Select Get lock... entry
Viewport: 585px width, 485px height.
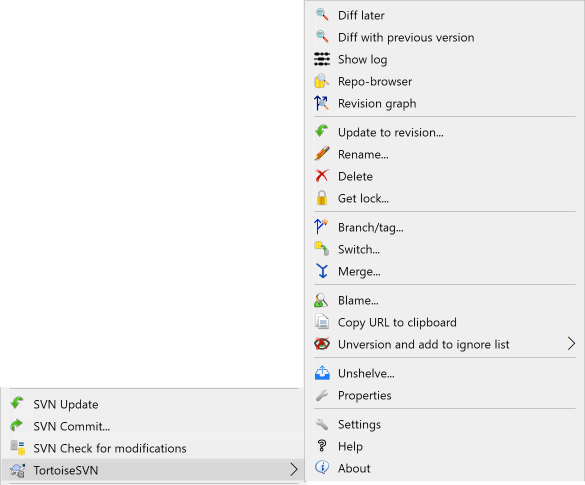coord(445,198)
